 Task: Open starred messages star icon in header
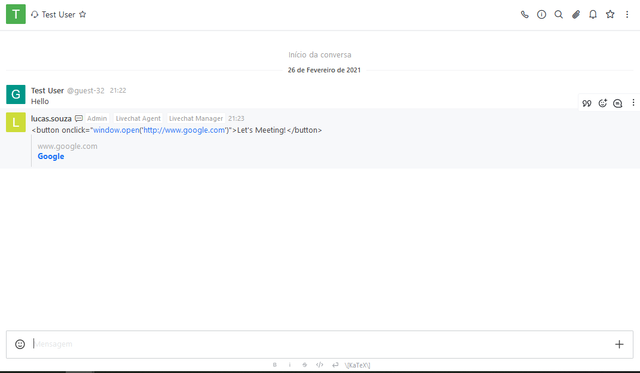pos(610,15)
